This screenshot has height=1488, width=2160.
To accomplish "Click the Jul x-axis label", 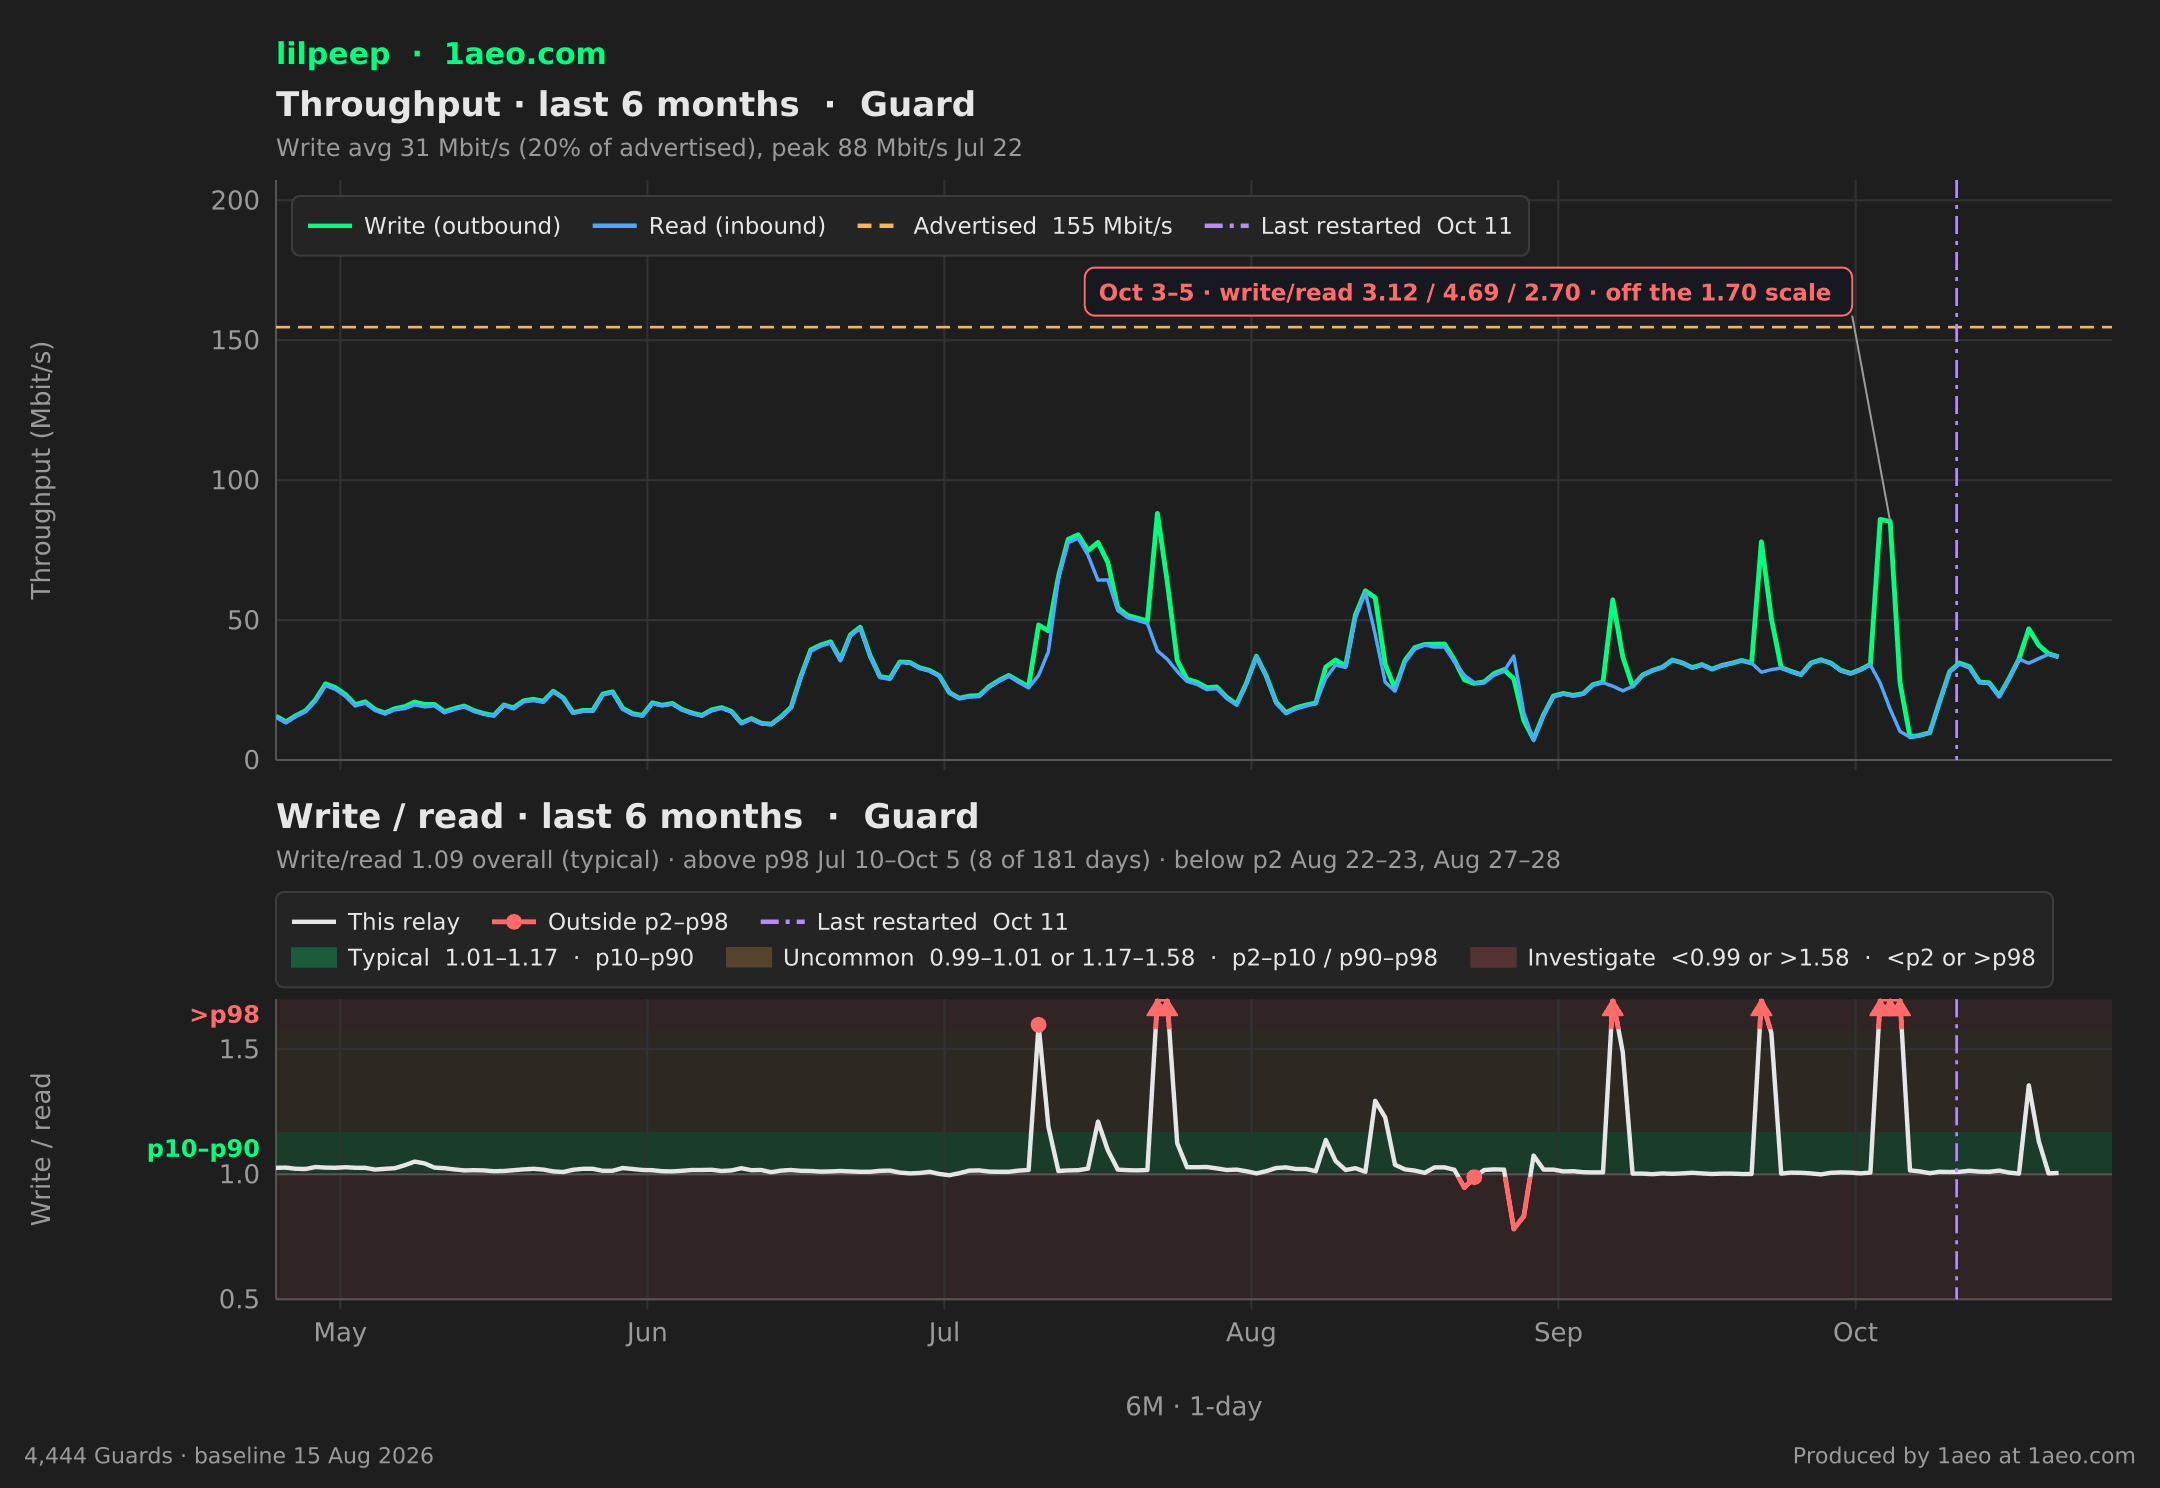I will pos(944,1333).
